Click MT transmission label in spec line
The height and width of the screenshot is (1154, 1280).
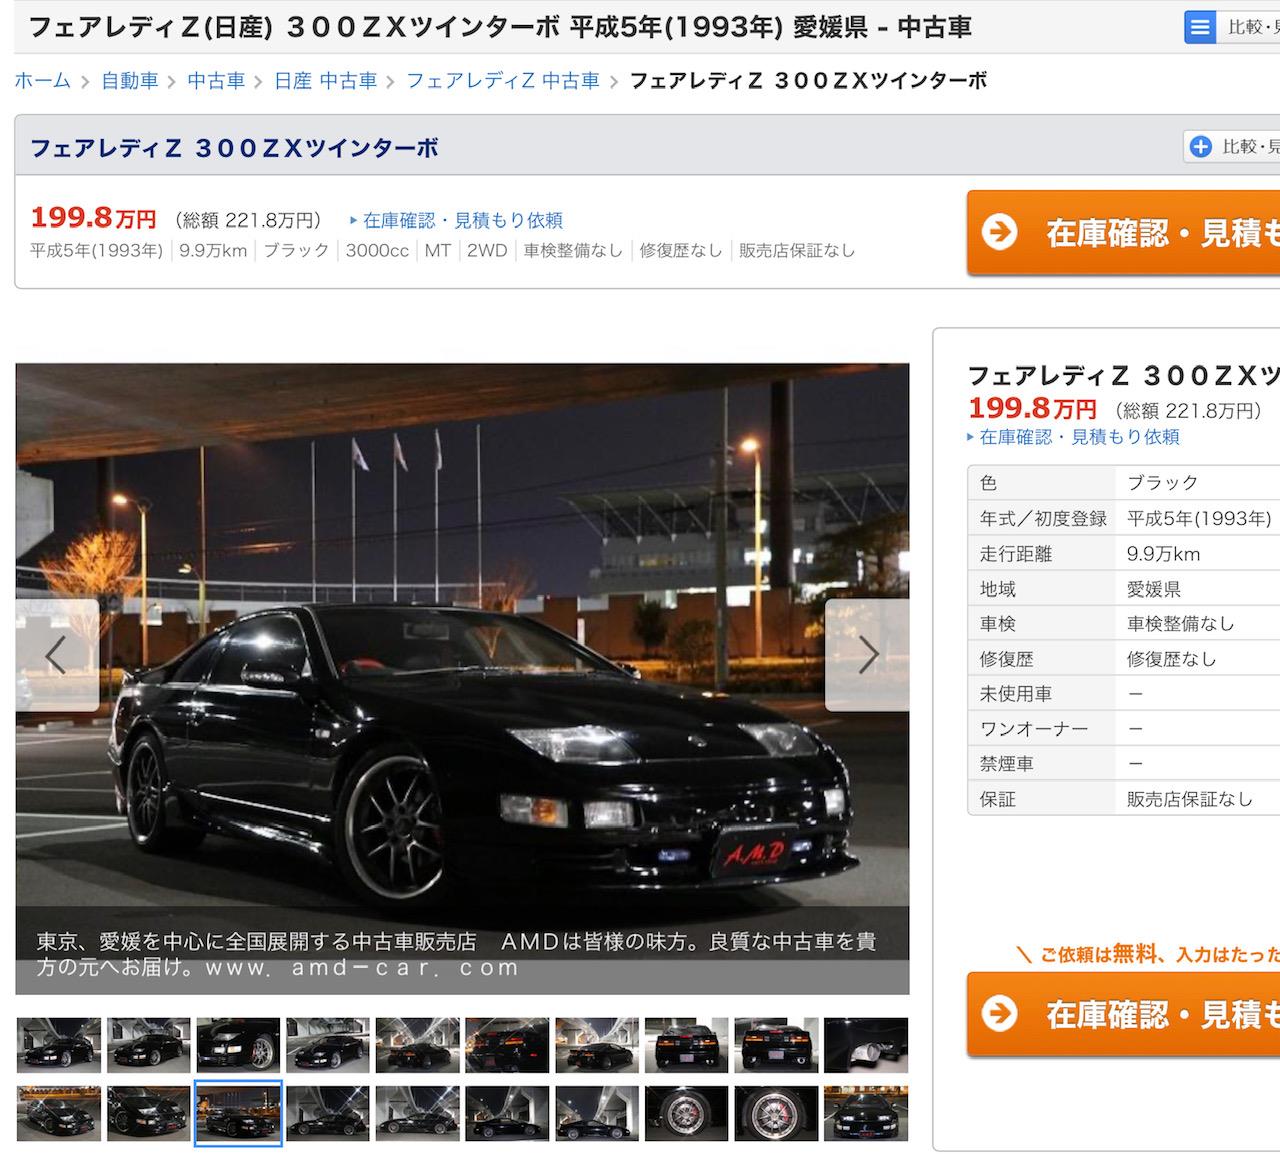pos(438,251)
